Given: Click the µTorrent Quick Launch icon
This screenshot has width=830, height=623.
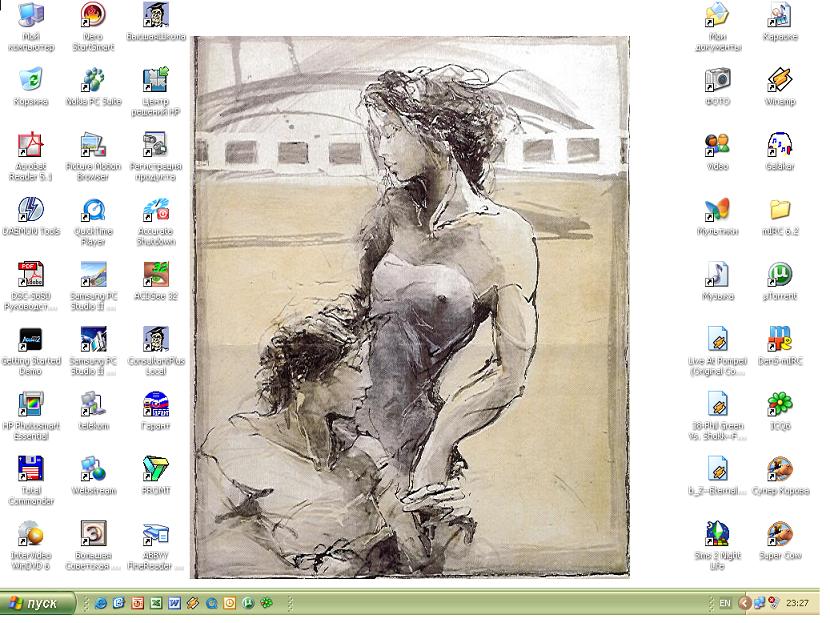Looking at the screenshot, I should [248, 603].
